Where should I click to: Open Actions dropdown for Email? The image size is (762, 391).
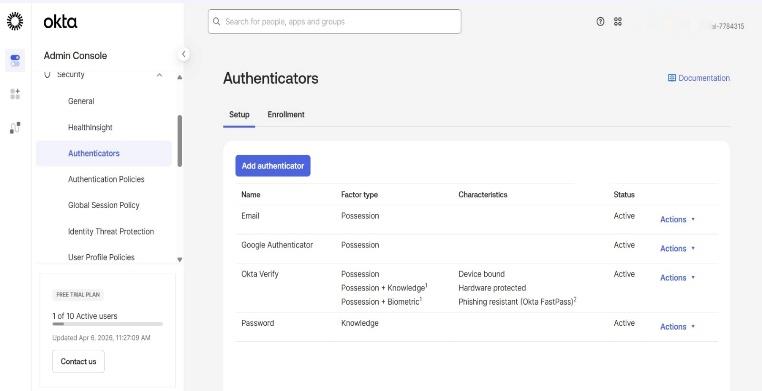tap(677, 220)
